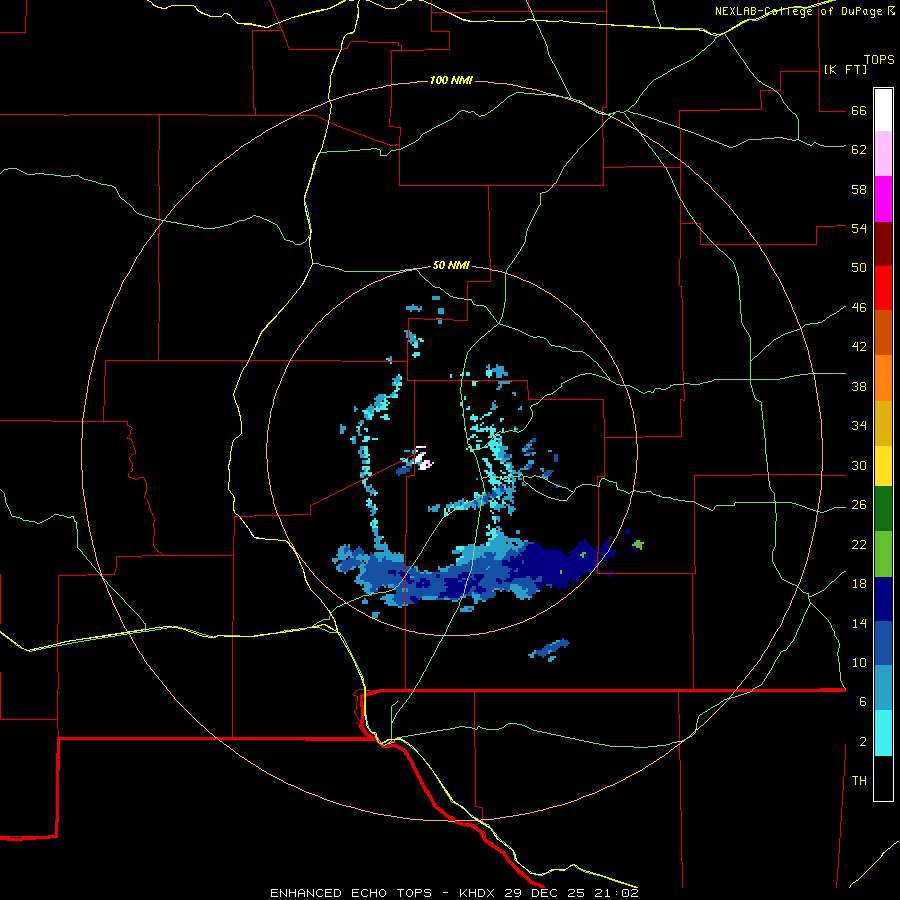The width and height of the screenshot is (900, 900).
Task: Click the navy 14 kft legend swatch
Action: [883, 599]
